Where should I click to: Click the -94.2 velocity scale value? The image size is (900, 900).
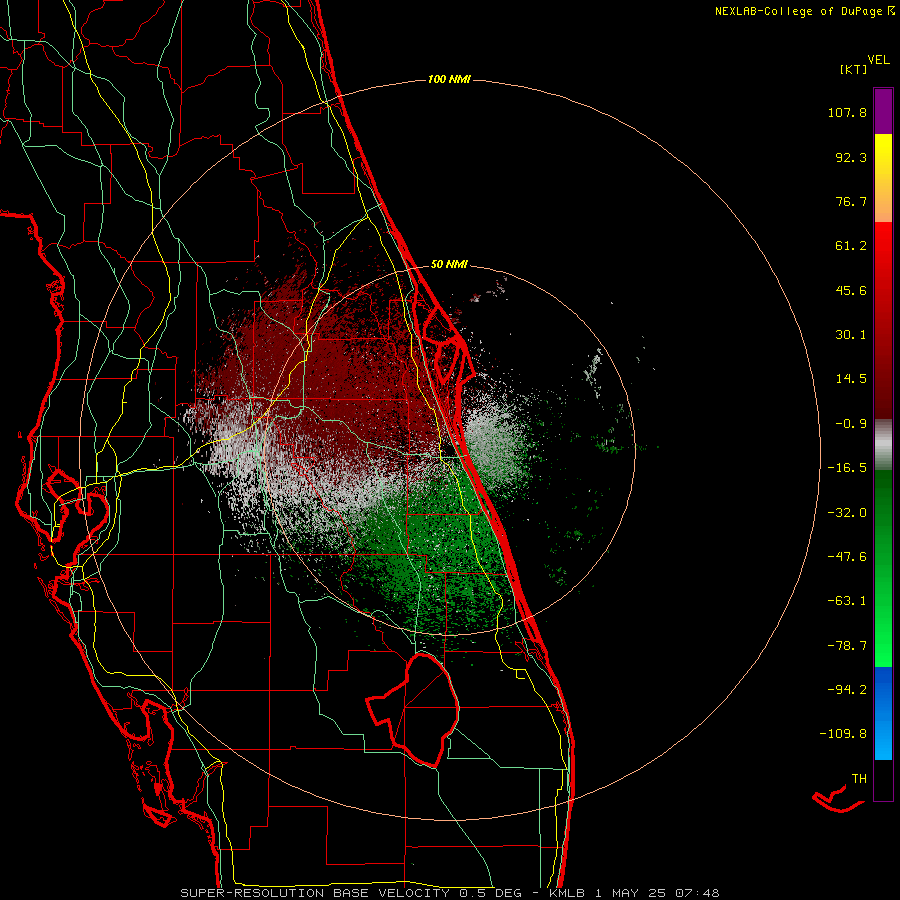click(847, 689)
